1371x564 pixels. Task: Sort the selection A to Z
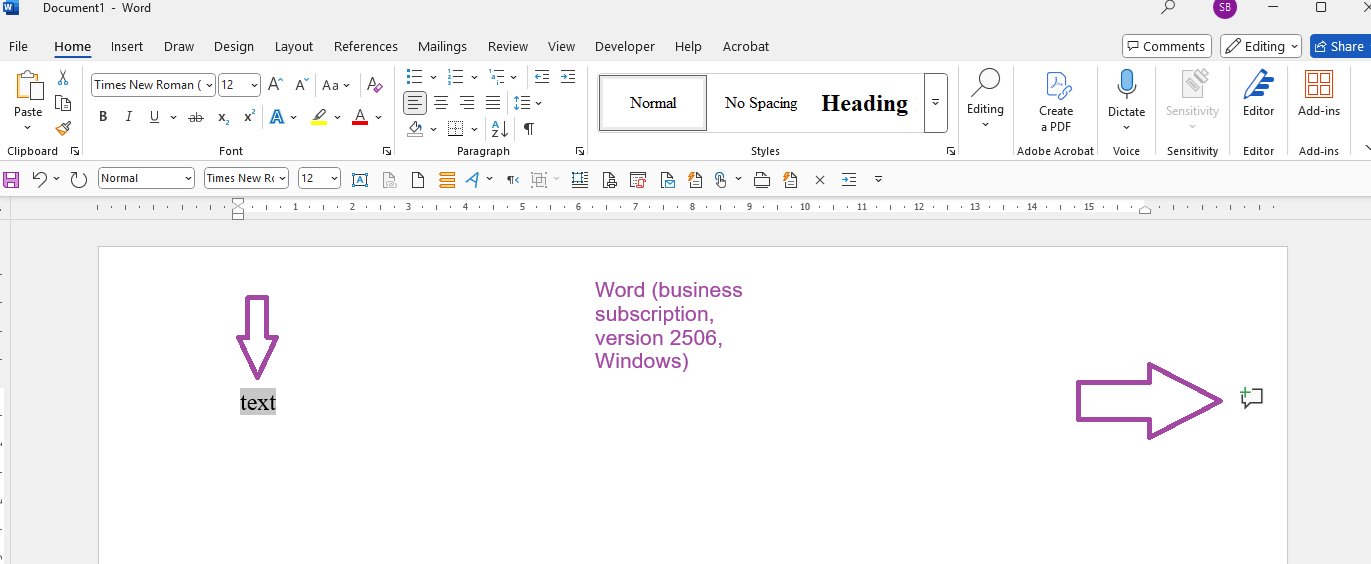[x=500, y=129]
